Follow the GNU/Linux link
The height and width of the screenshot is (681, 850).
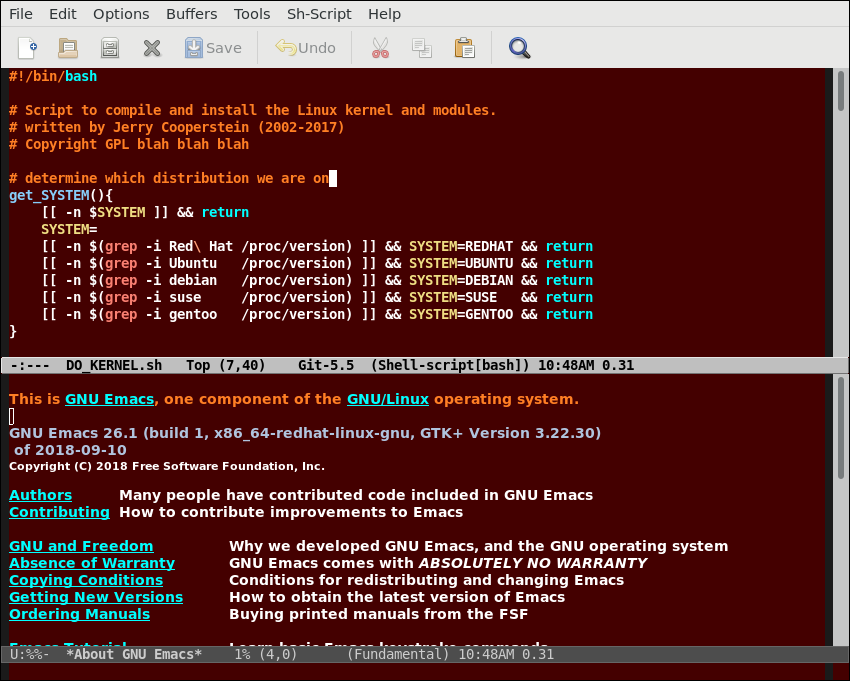(388, 399)
